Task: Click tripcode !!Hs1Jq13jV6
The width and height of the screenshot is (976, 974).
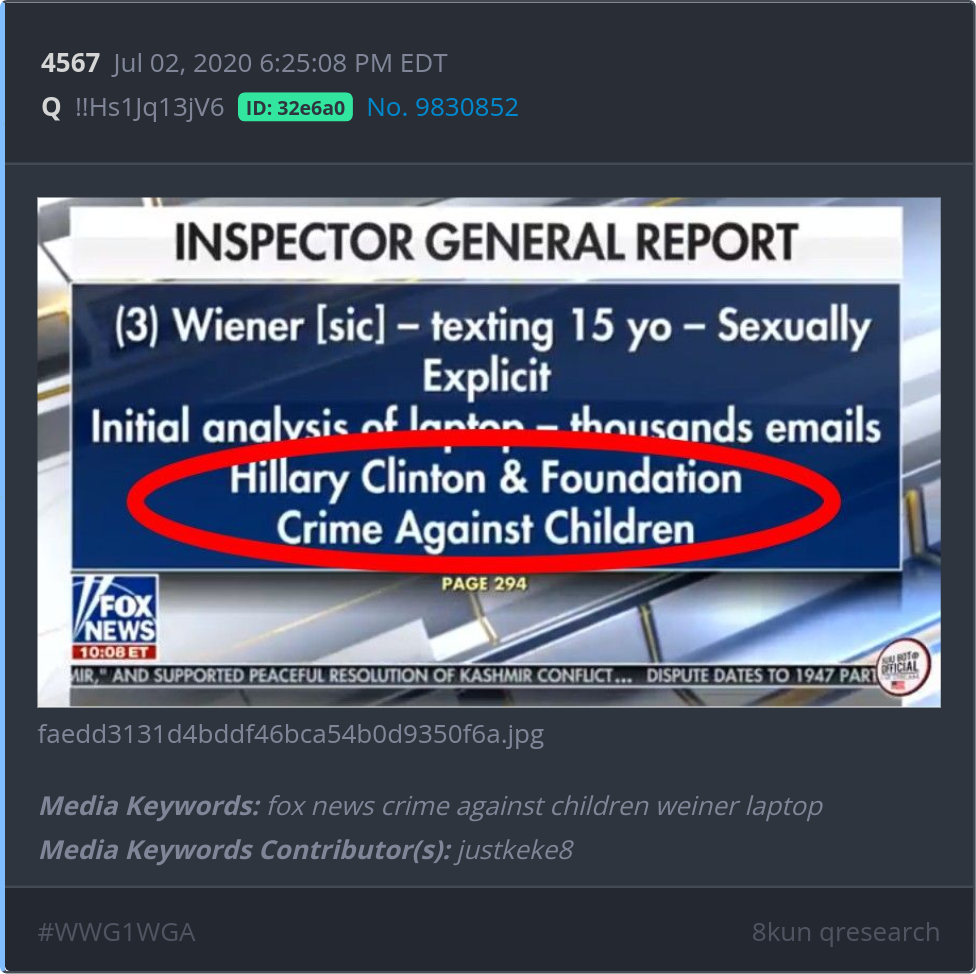Action: tap(149, 108)
